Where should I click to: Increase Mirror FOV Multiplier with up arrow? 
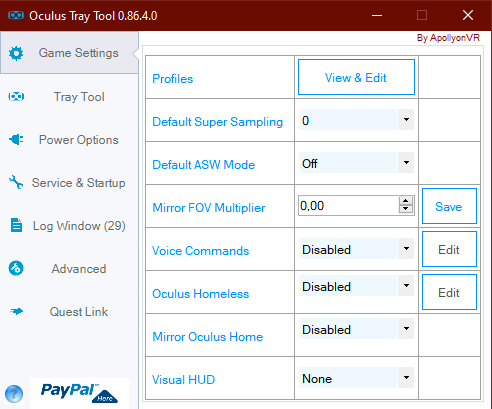[406, 201]
